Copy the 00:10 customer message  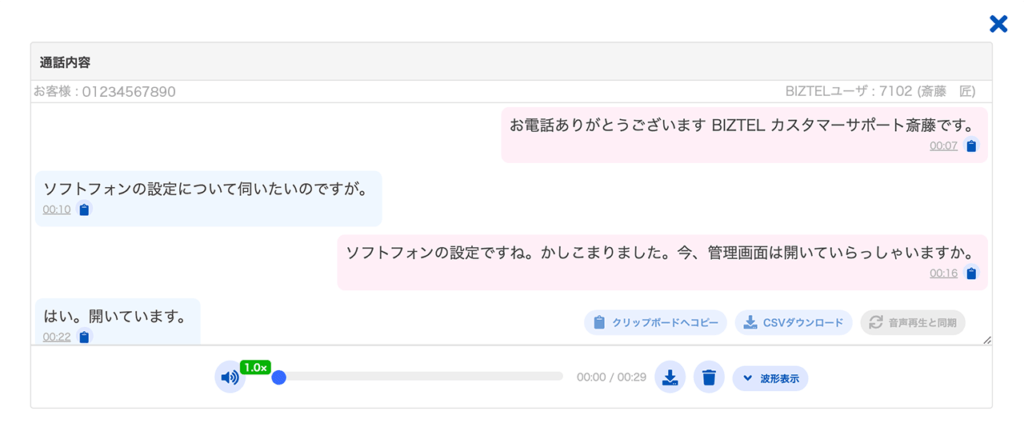(84, 210)
